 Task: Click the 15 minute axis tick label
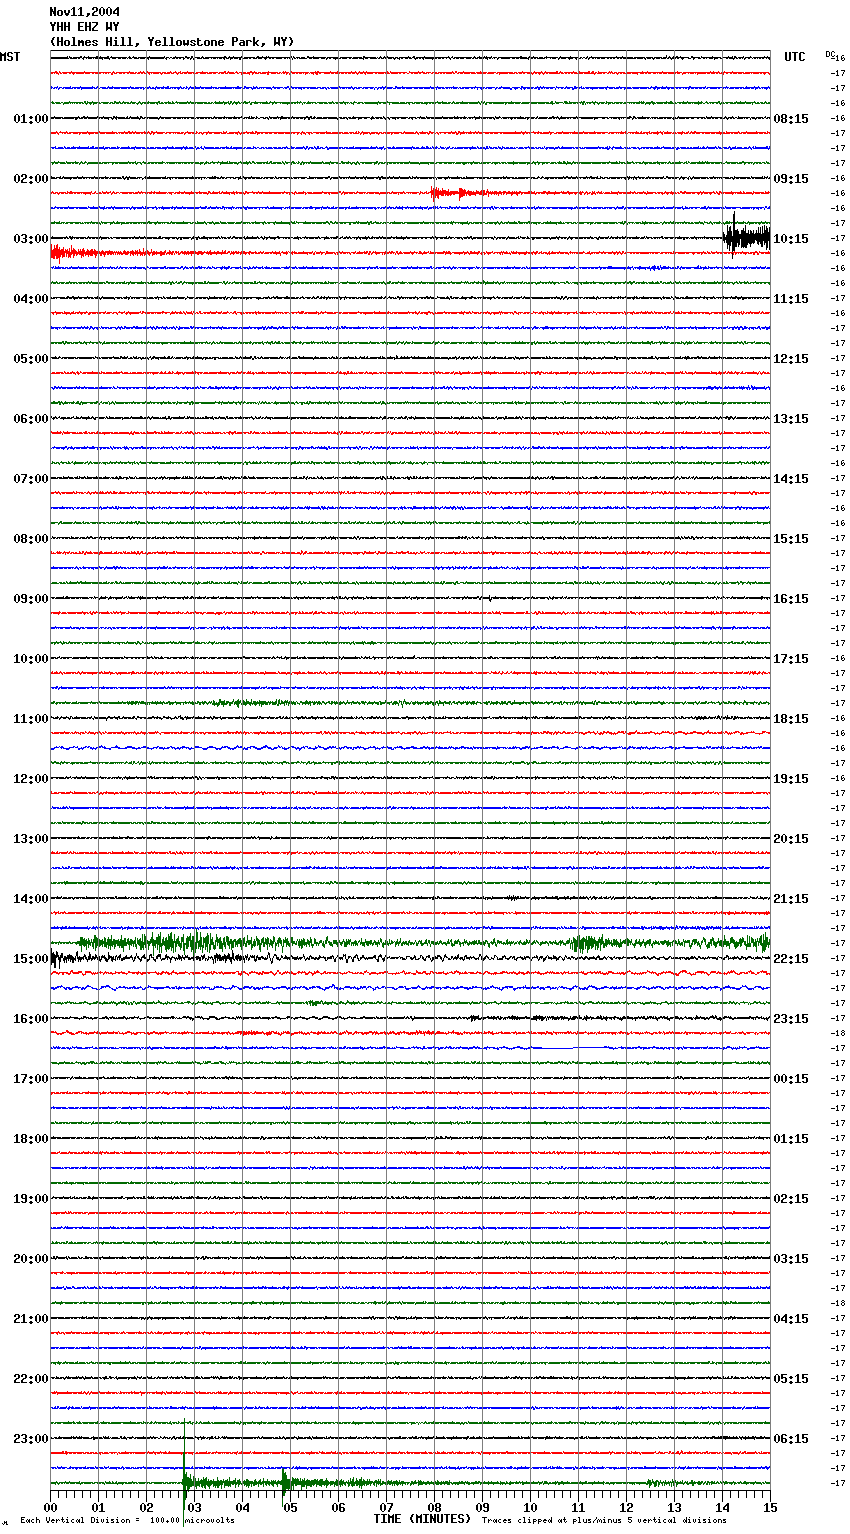pos(770,1508)
